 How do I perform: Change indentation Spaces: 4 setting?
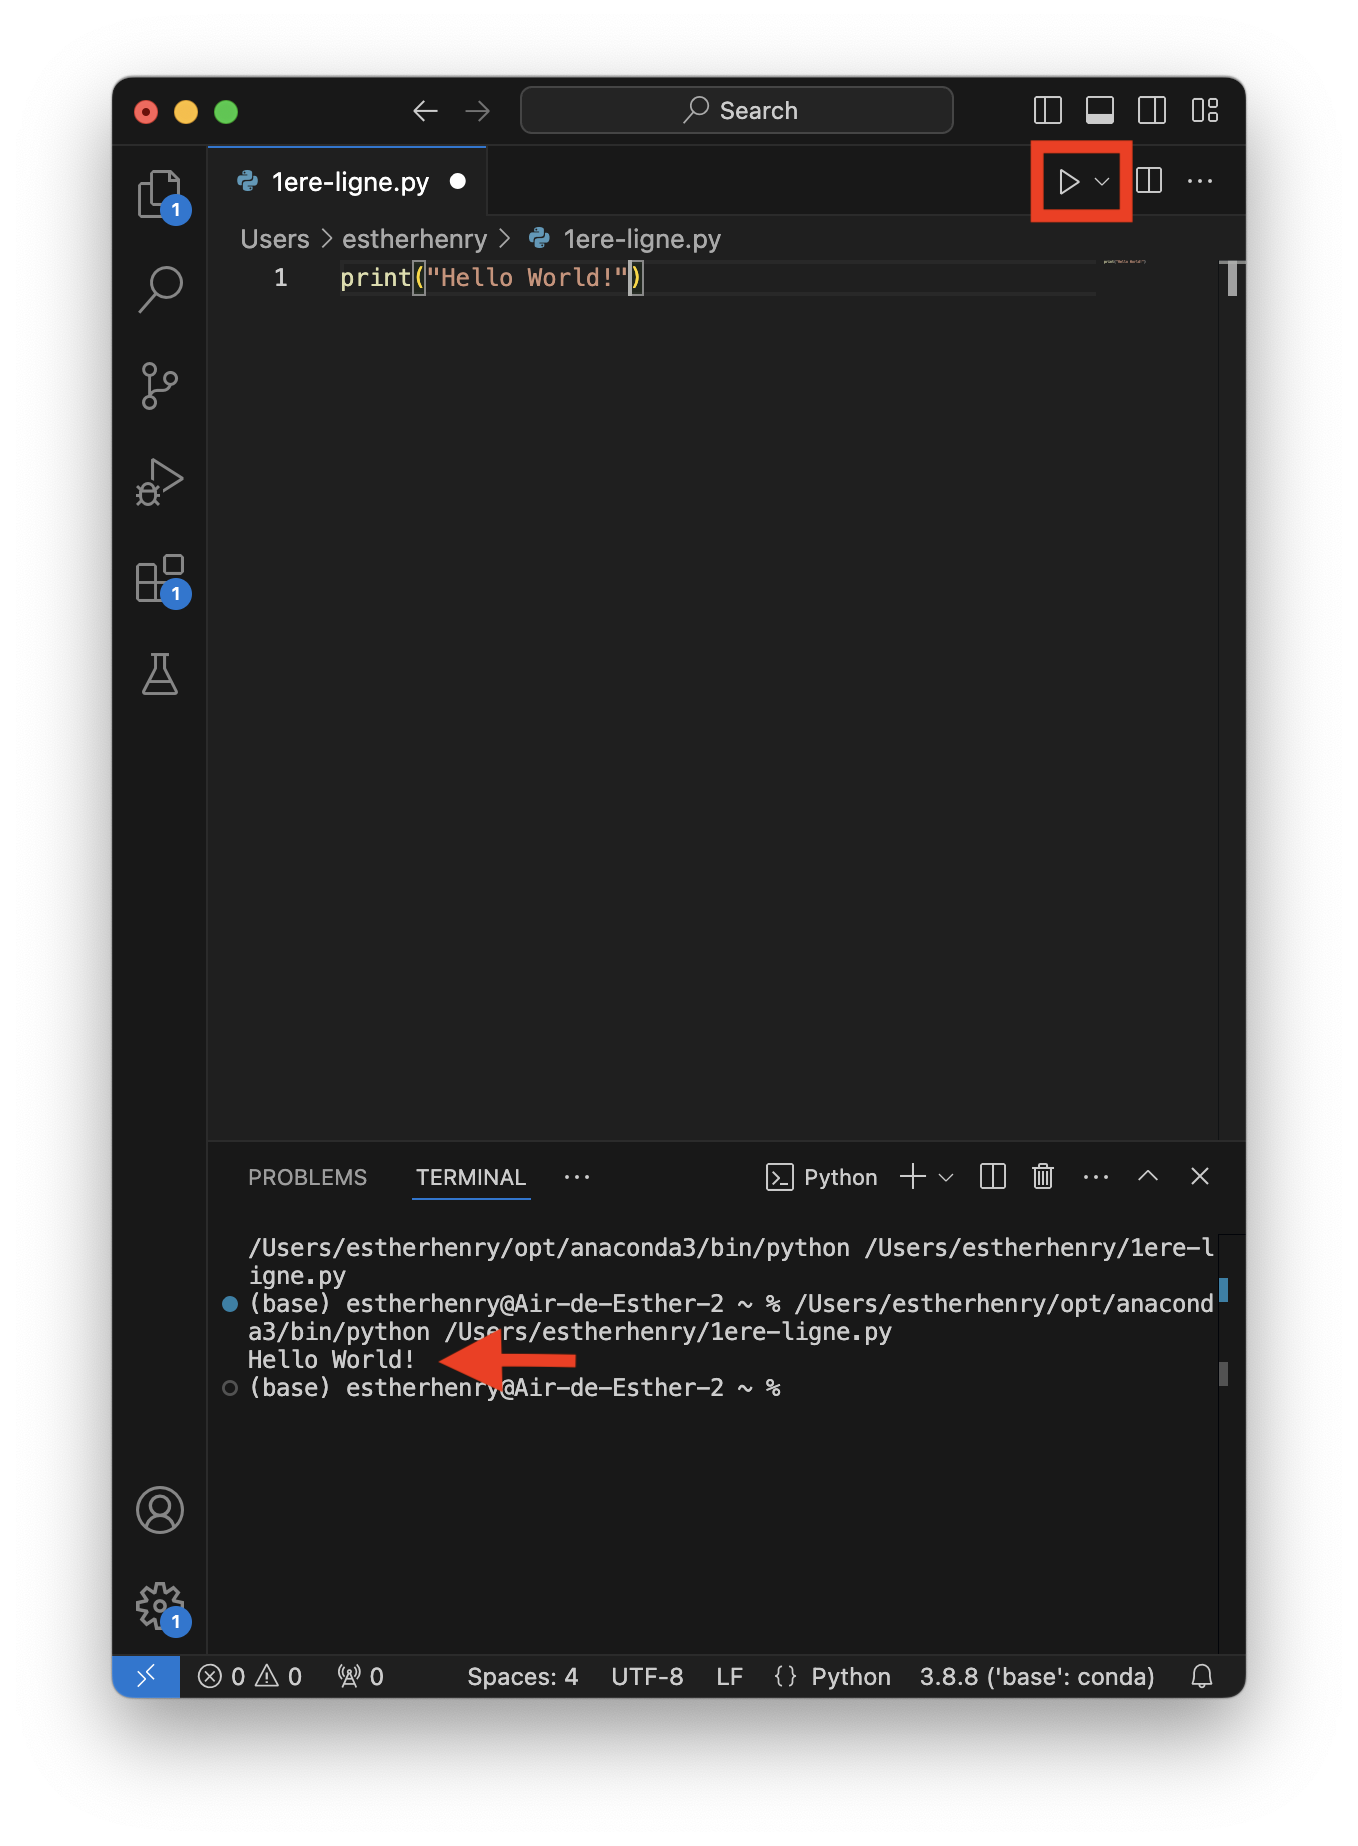coord(522,1676)
